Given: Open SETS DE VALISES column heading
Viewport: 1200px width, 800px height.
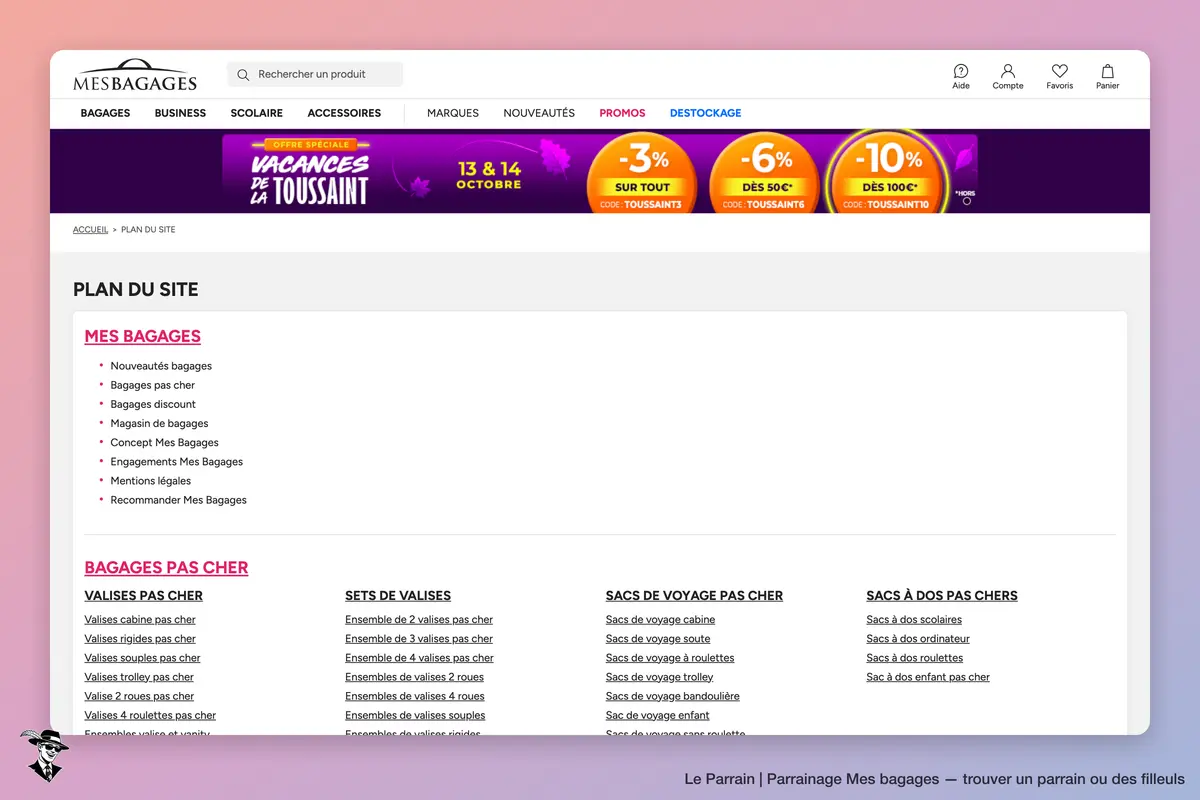Looking at the screenshot, I should click(x=398, y=595).
